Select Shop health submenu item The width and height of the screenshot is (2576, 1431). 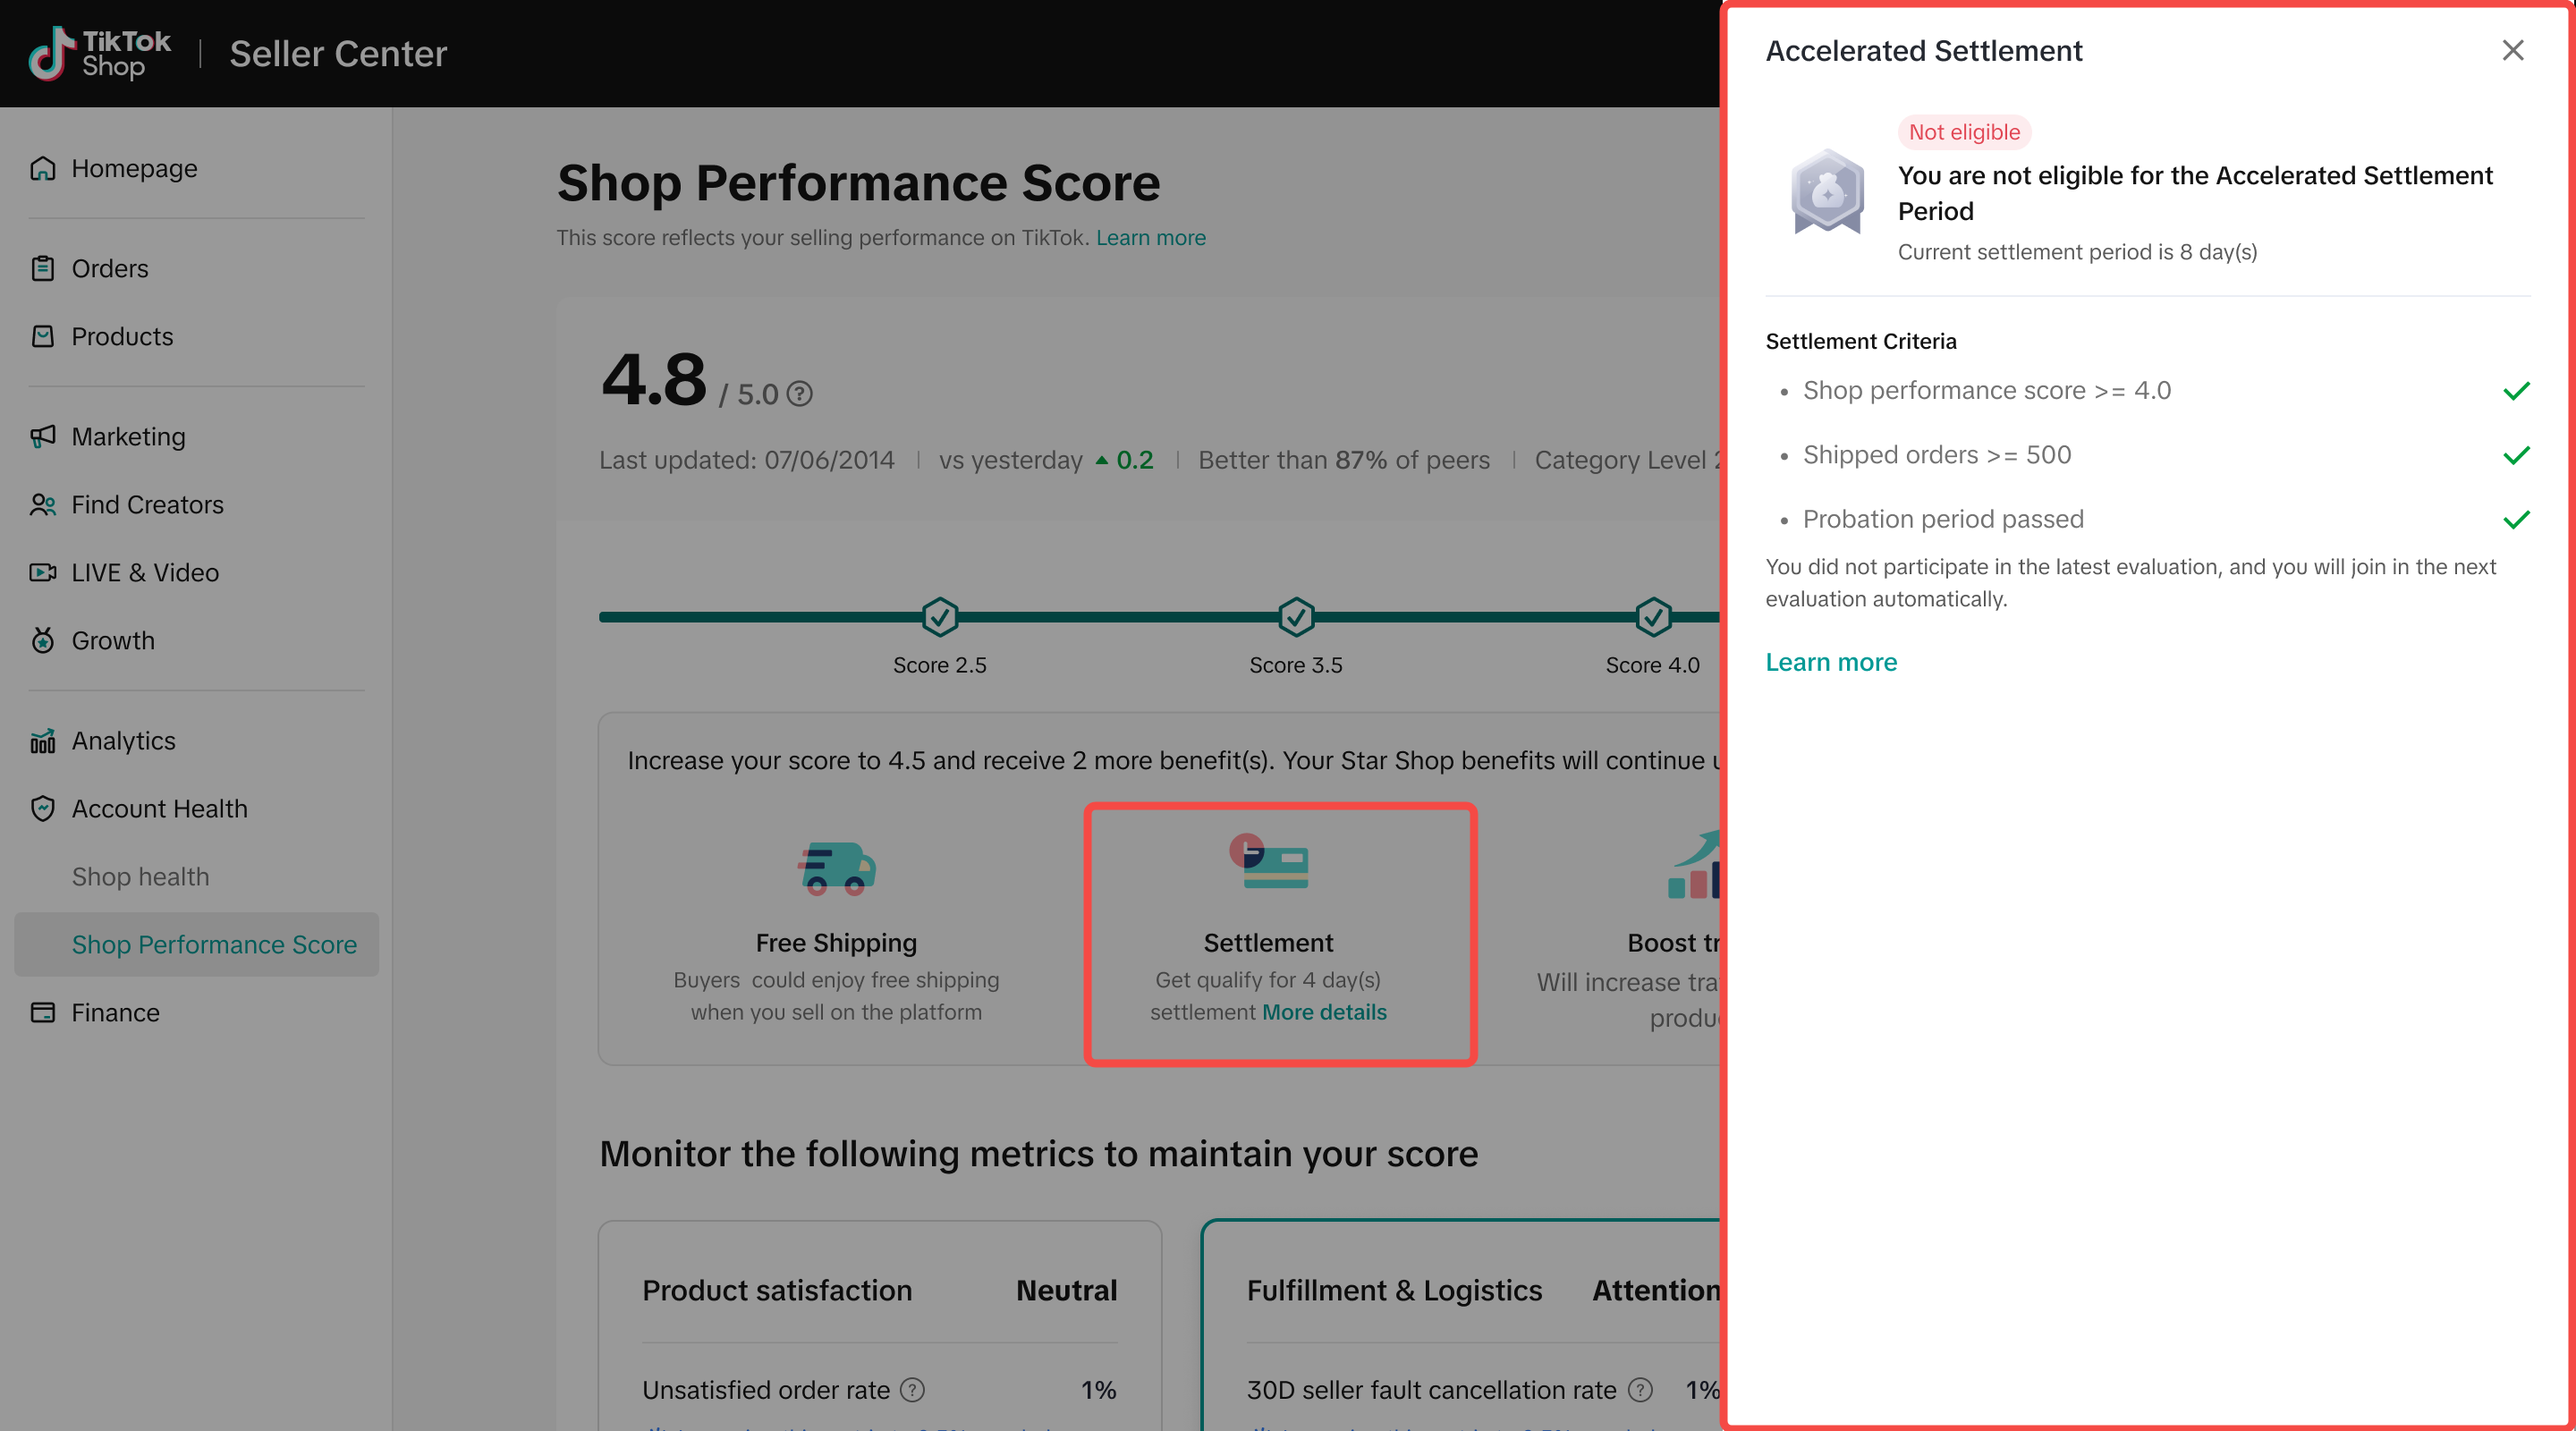point(140,876)
